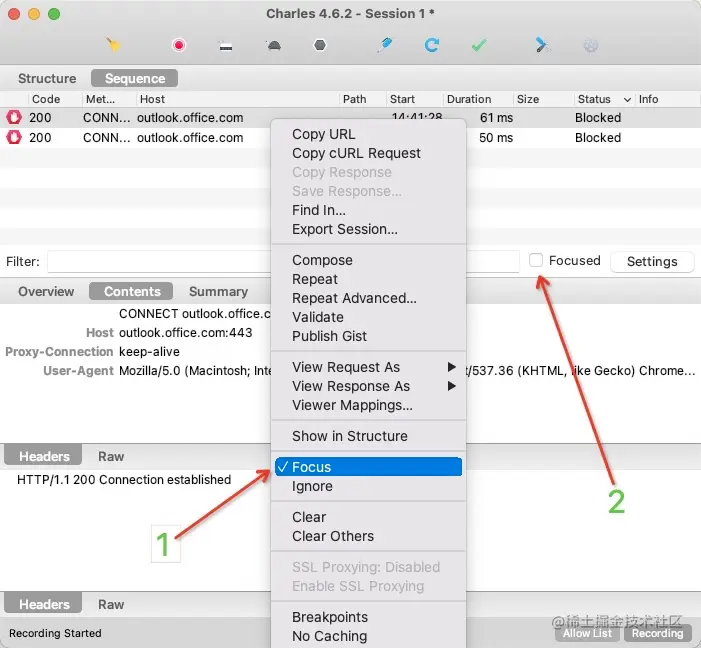Image resolution: width=701 pixels, height=648 pixels.
Task: Expand the View Response As submenu
Action: point(368,386)
